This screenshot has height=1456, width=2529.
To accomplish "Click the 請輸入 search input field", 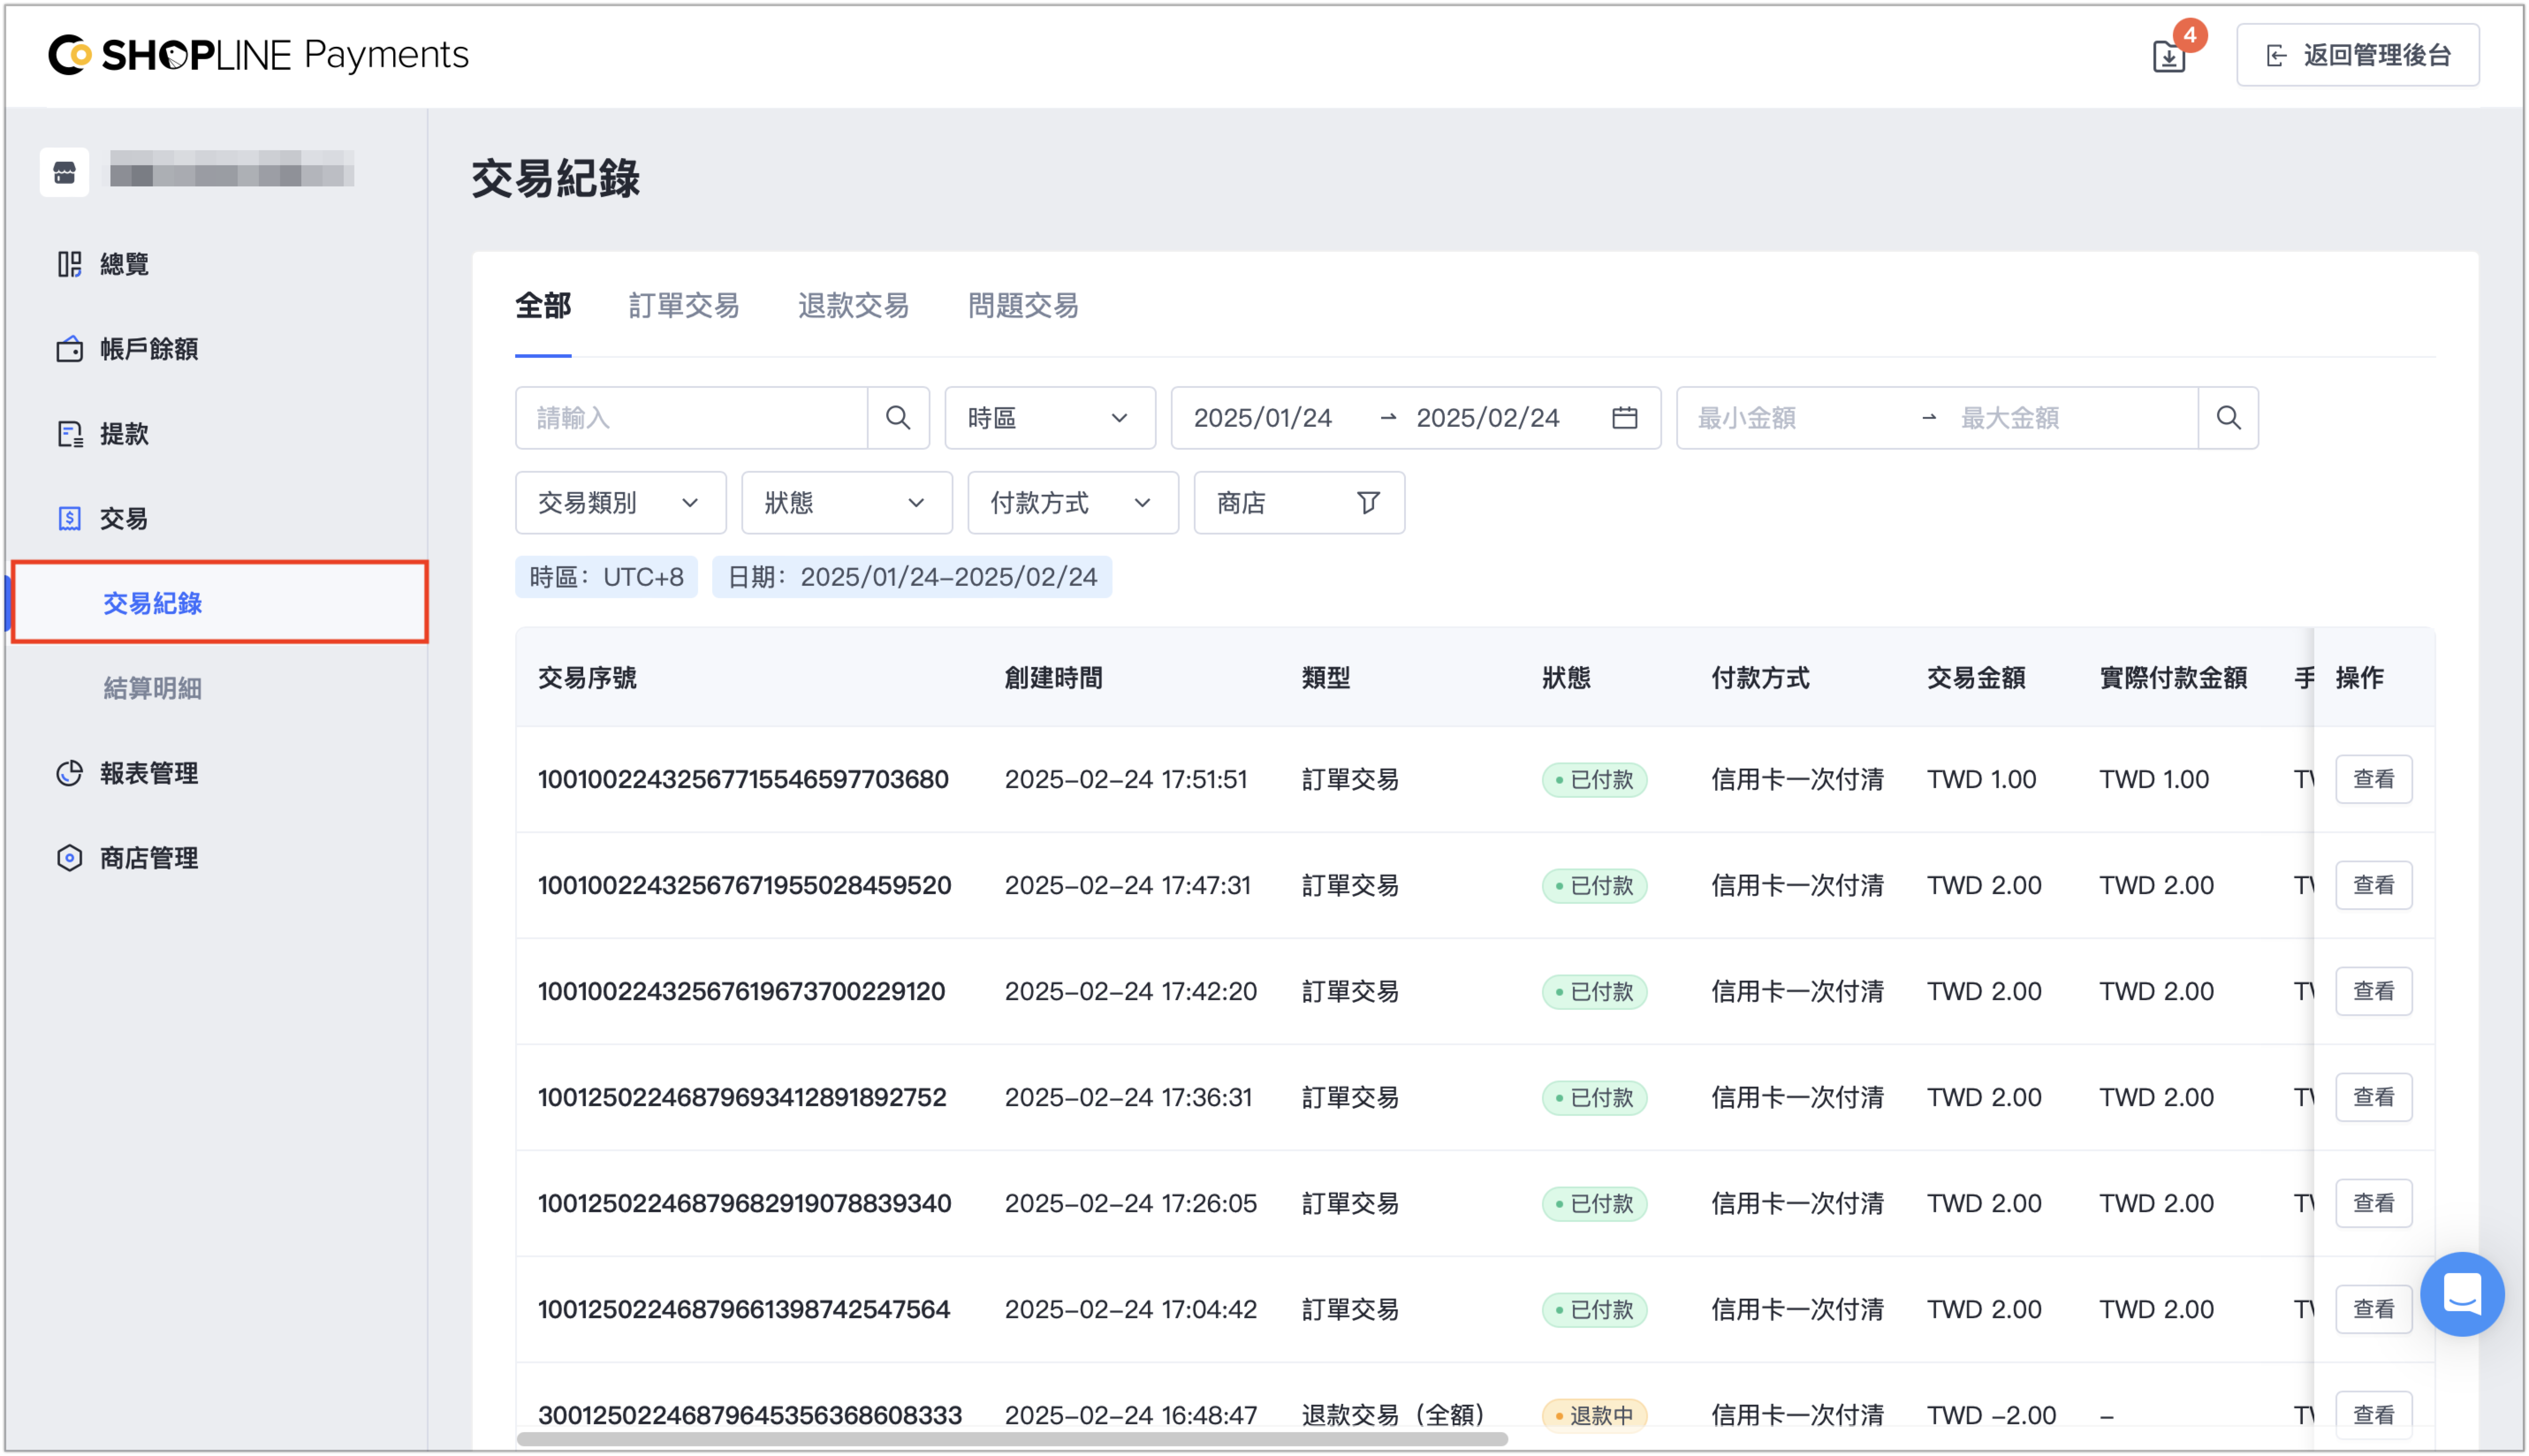I will click(692, 418).
